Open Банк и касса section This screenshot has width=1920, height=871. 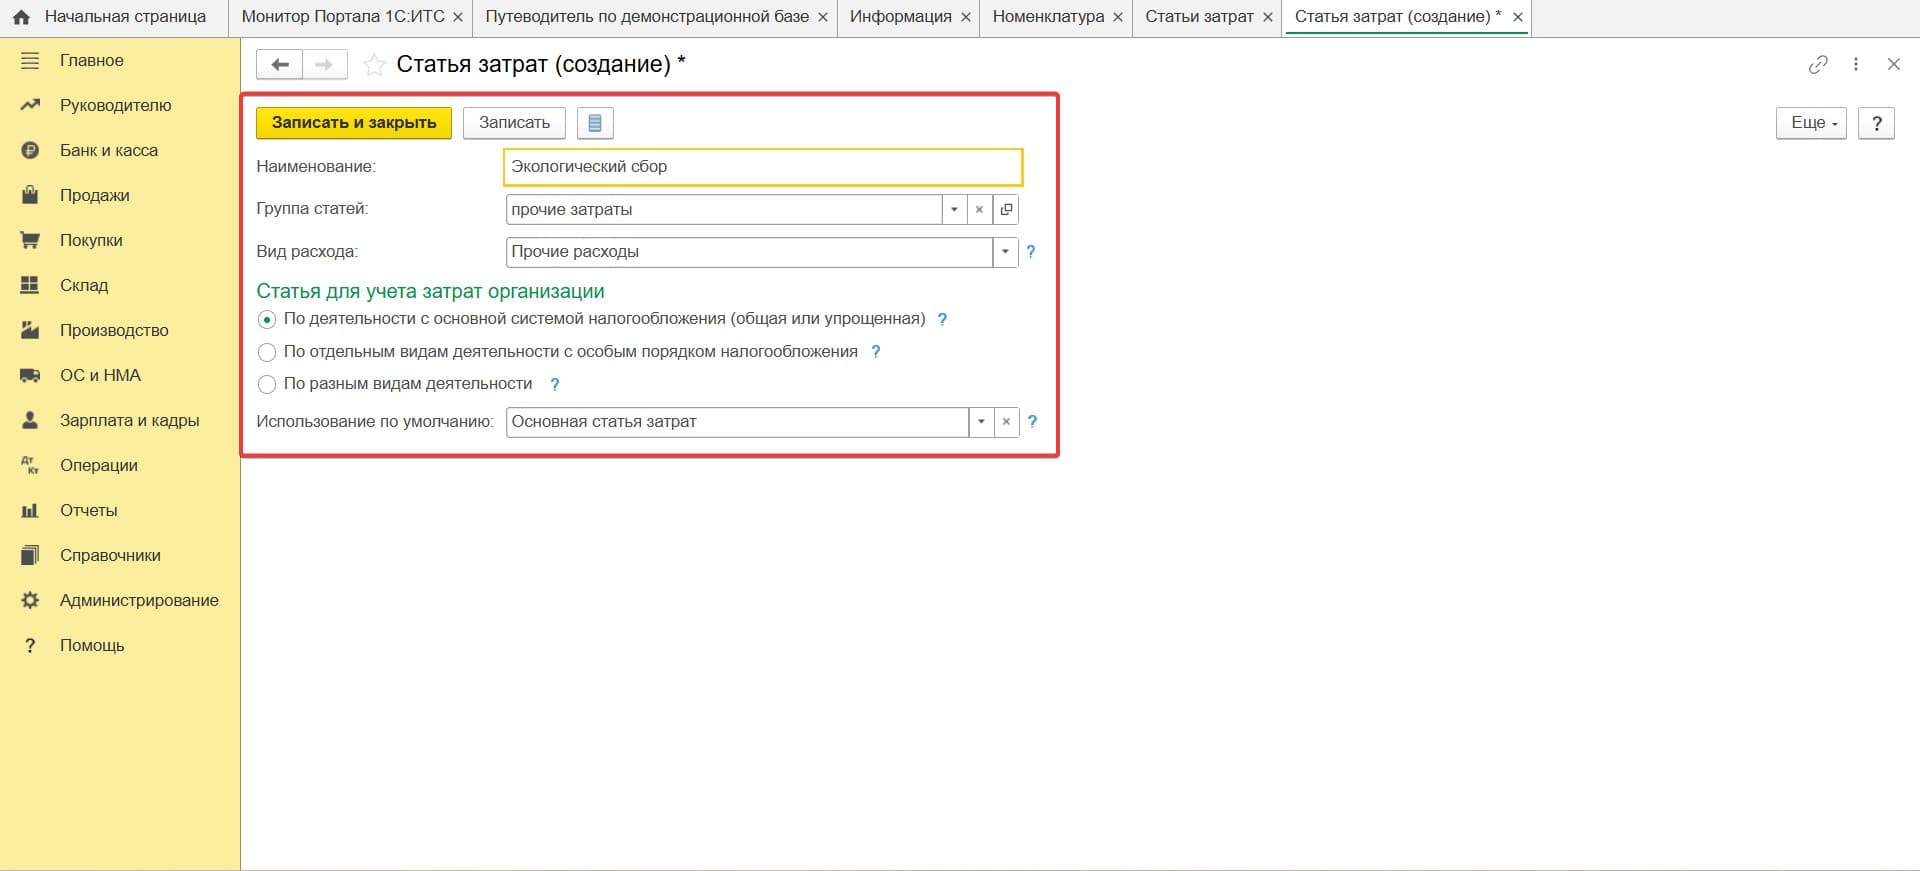point(109,151)
